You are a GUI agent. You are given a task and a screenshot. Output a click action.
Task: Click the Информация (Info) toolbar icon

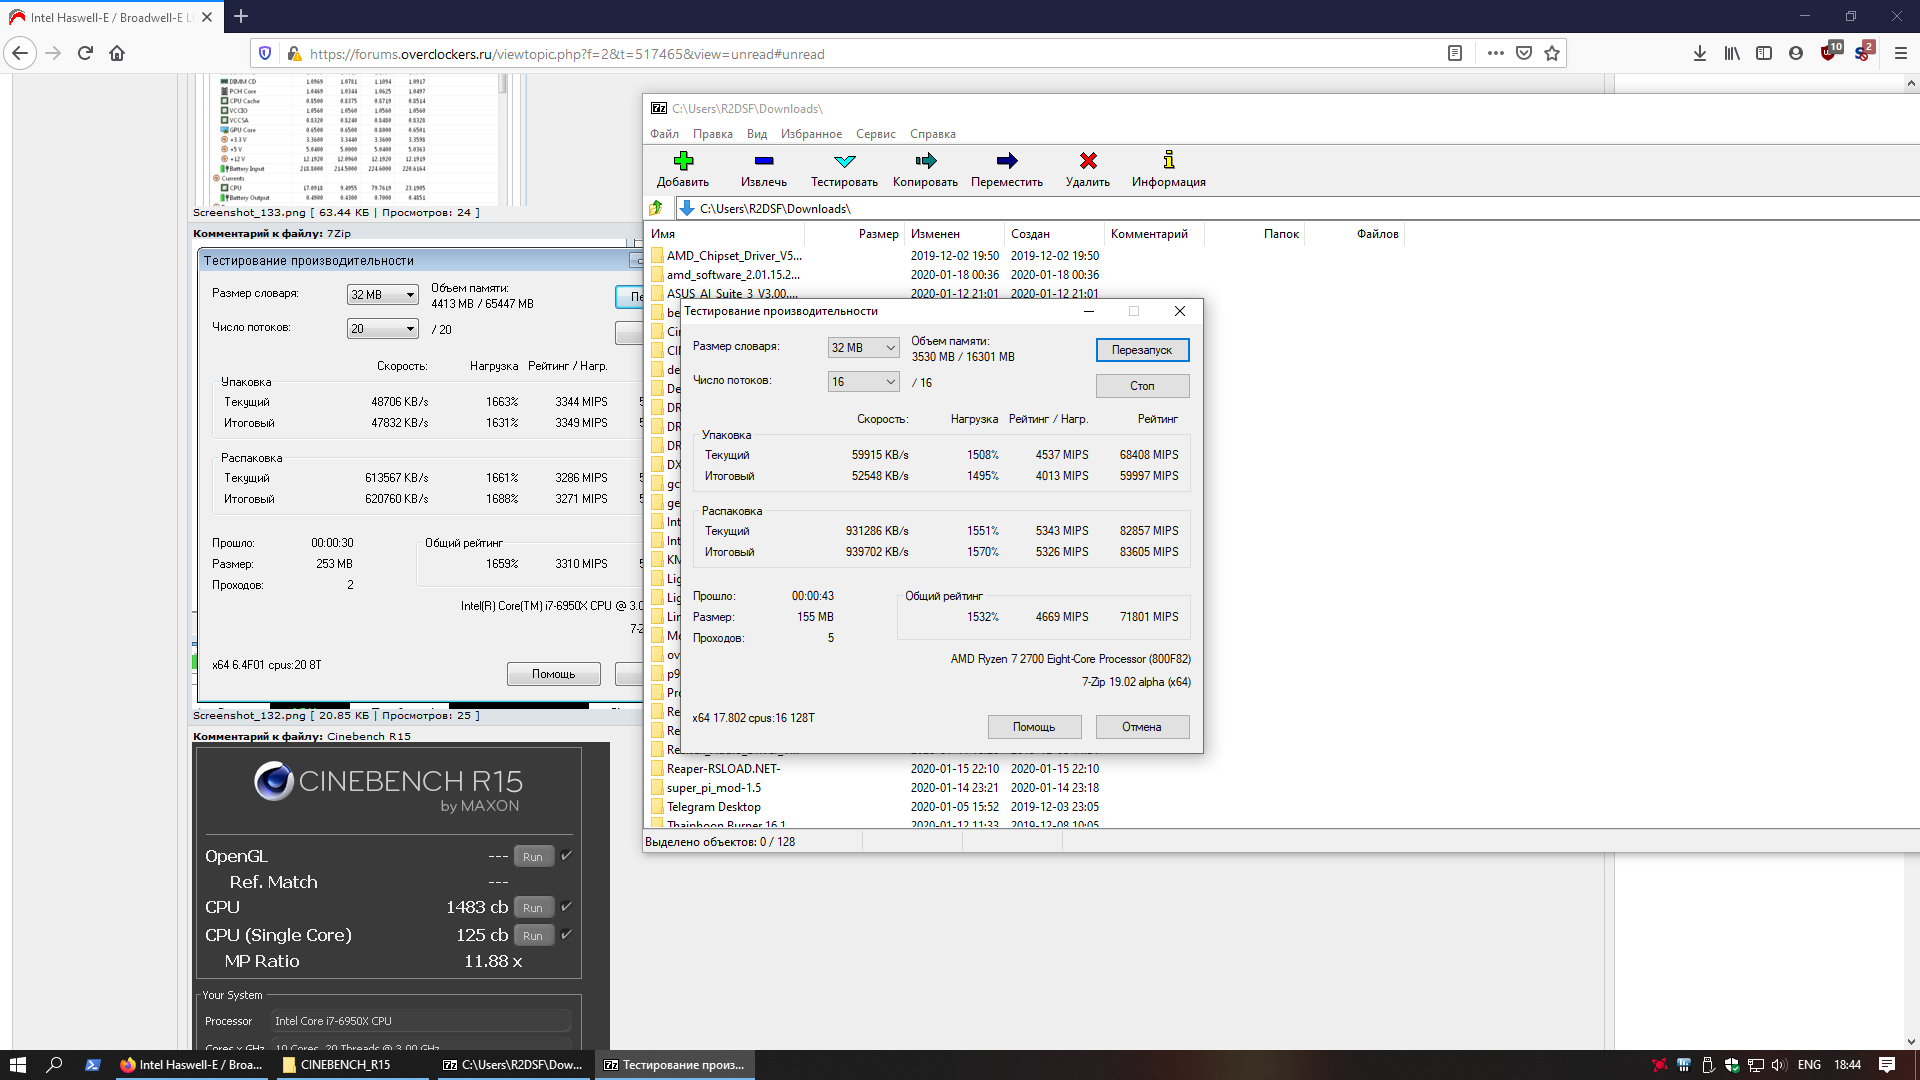click(x=1168, y=161)
